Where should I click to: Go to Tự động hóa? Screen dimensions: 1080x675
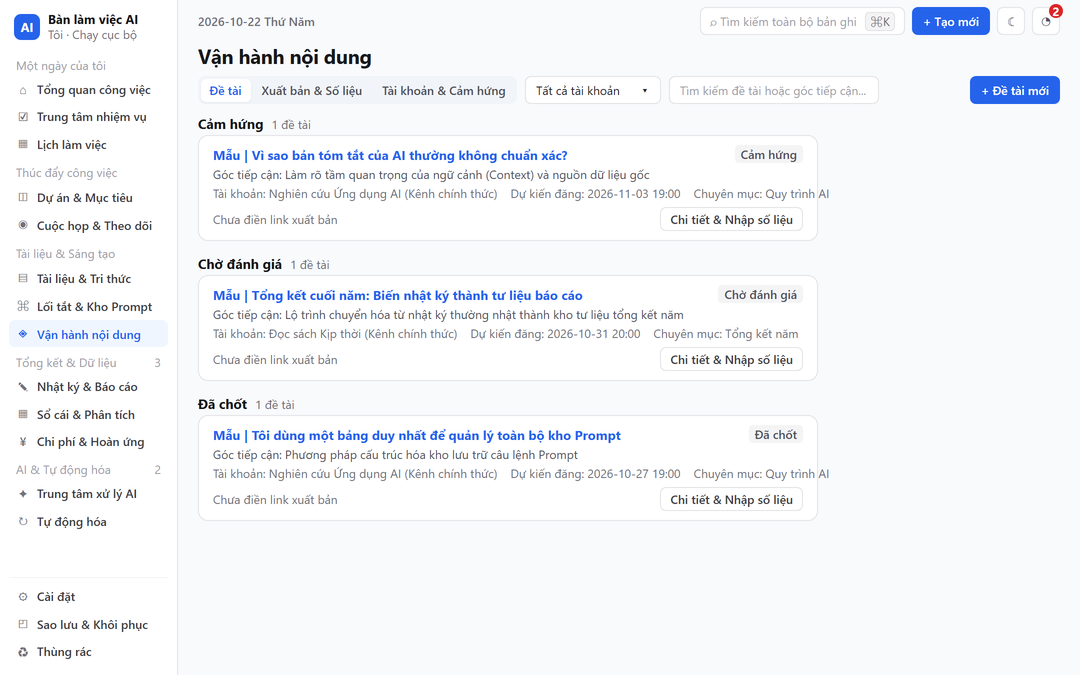tap(88, 521)
